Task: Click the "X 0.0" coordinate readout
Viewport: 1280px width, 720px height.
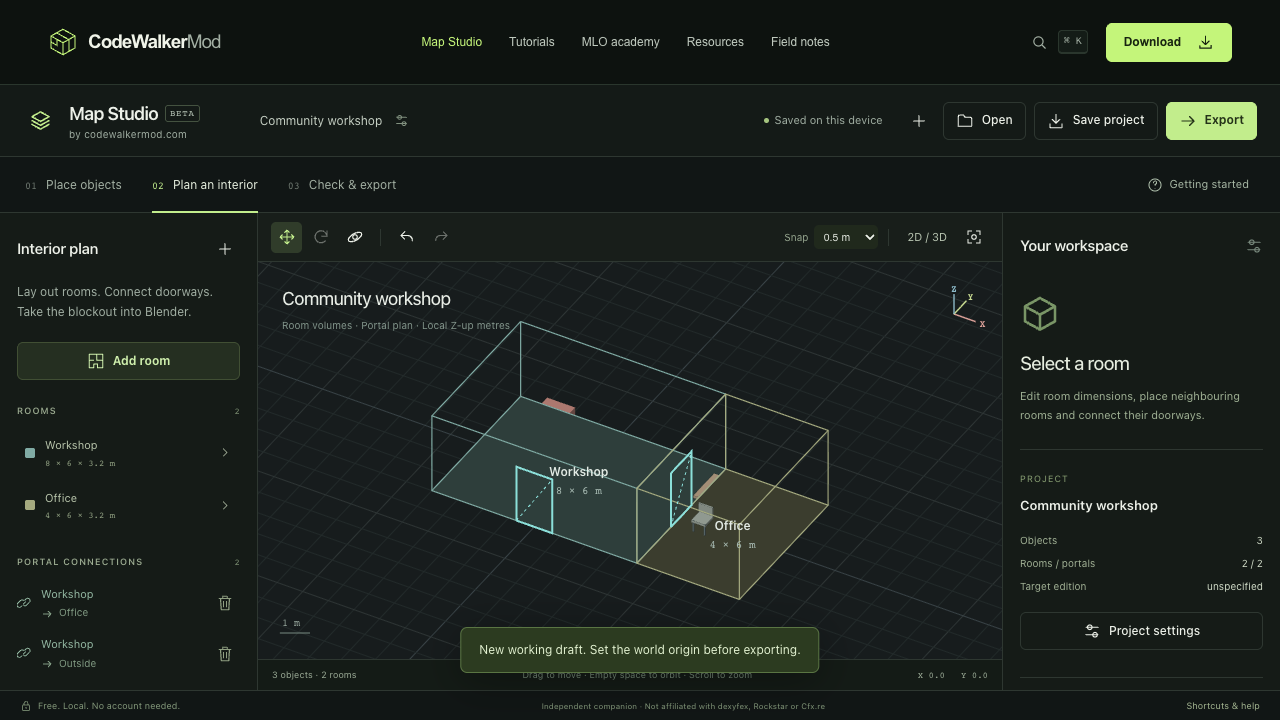Action: [x=931, y=676]
